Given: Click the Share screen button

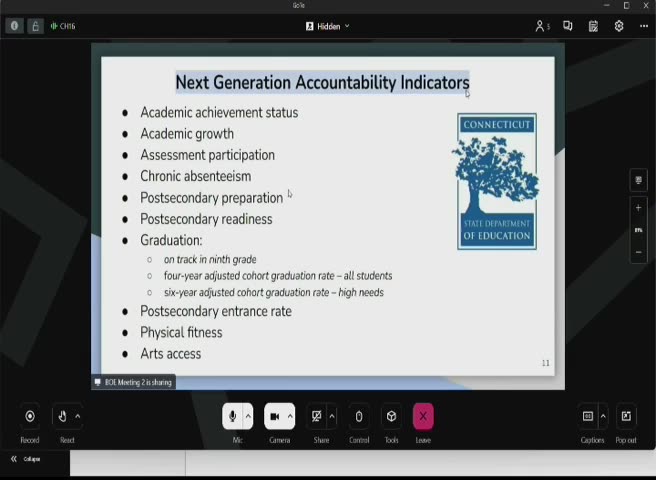Looking at the screenshot, I should point(316,416).
